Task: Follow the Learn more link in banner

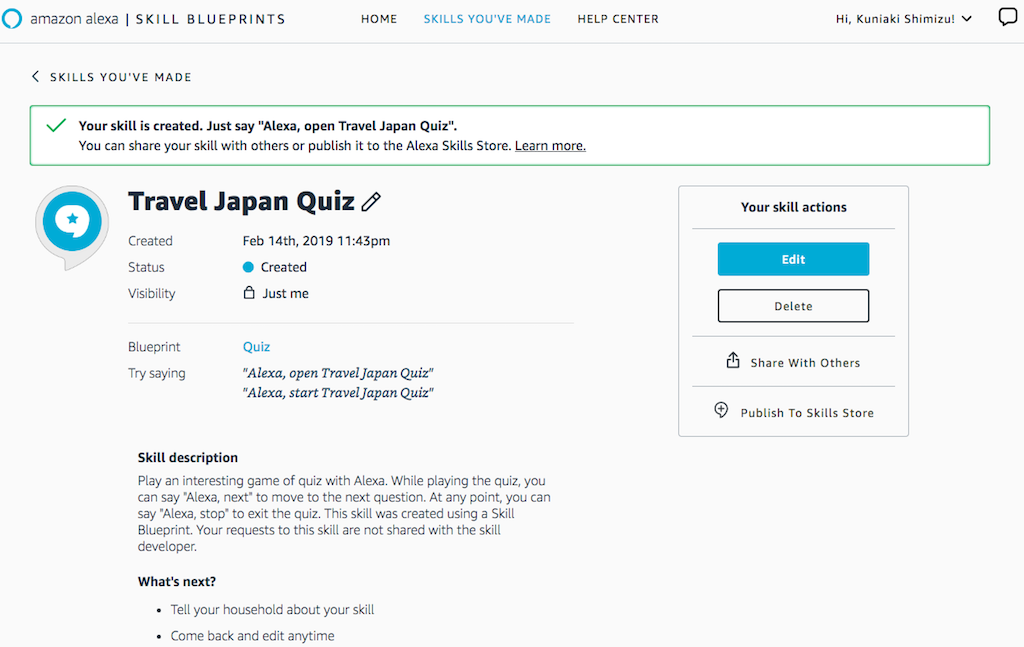Action: (550, 146)
